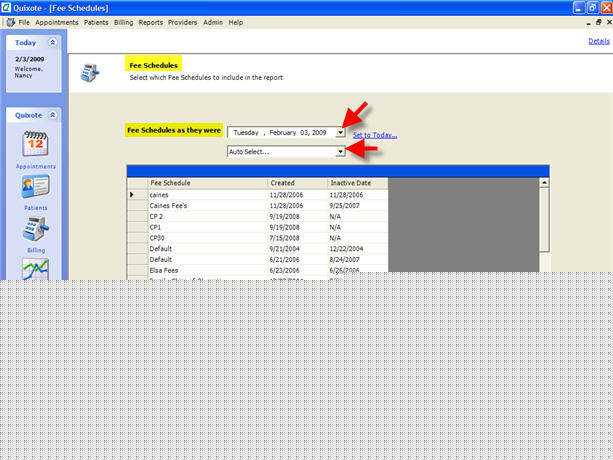The width and height of the screenshot is (613, 460).
Task: Open the Providers menu
Action: [x=183, y=22]
